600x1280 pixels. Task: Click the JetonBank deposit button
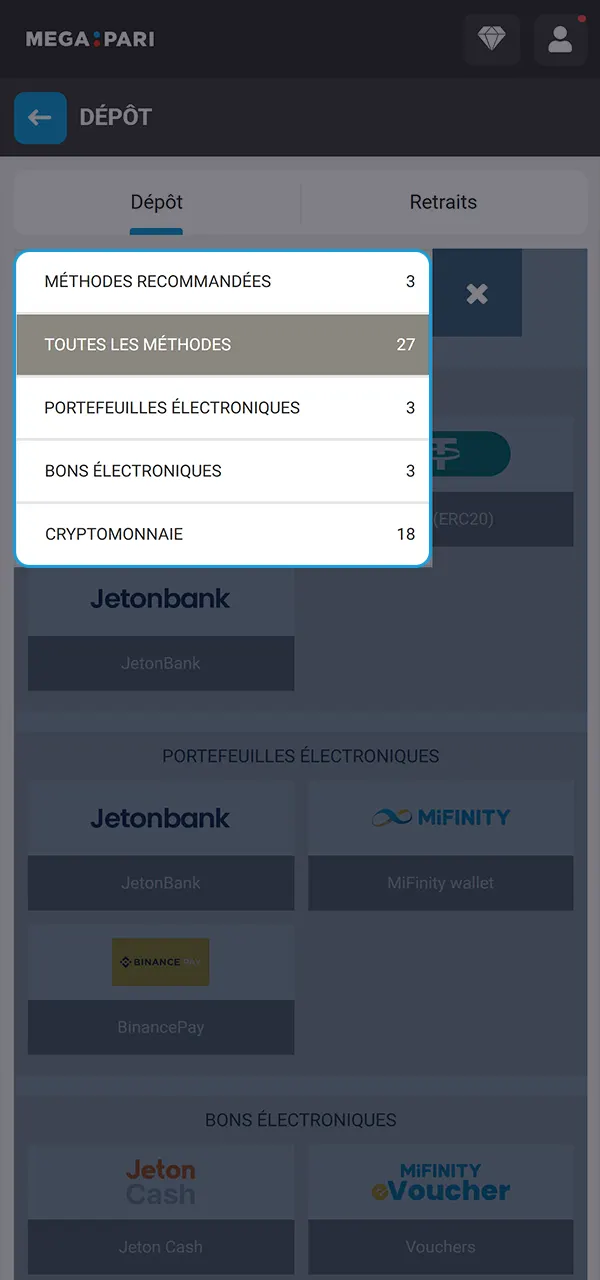click(160, 883)
